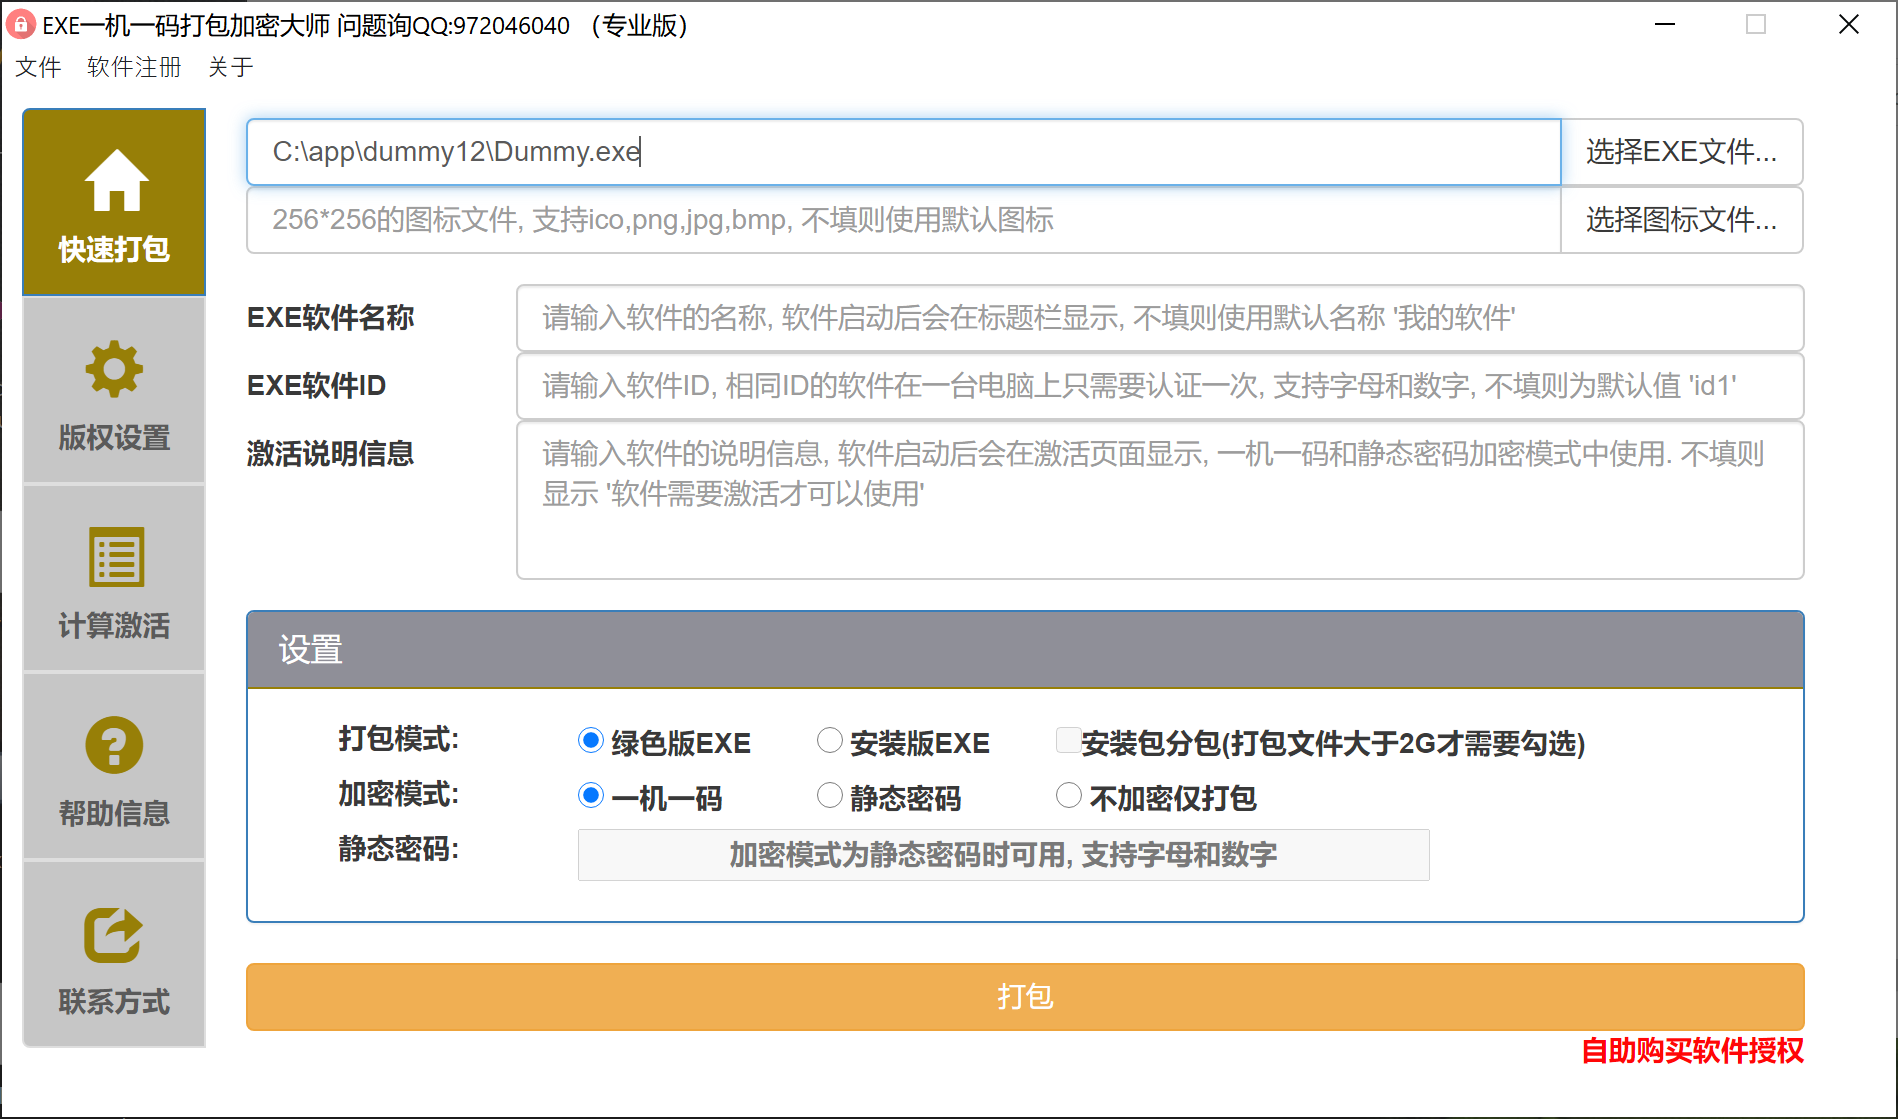The image size is (1898, 1119).
Task: Open 自助购买软件授权 link
Action: [x=1692, y=1051]
